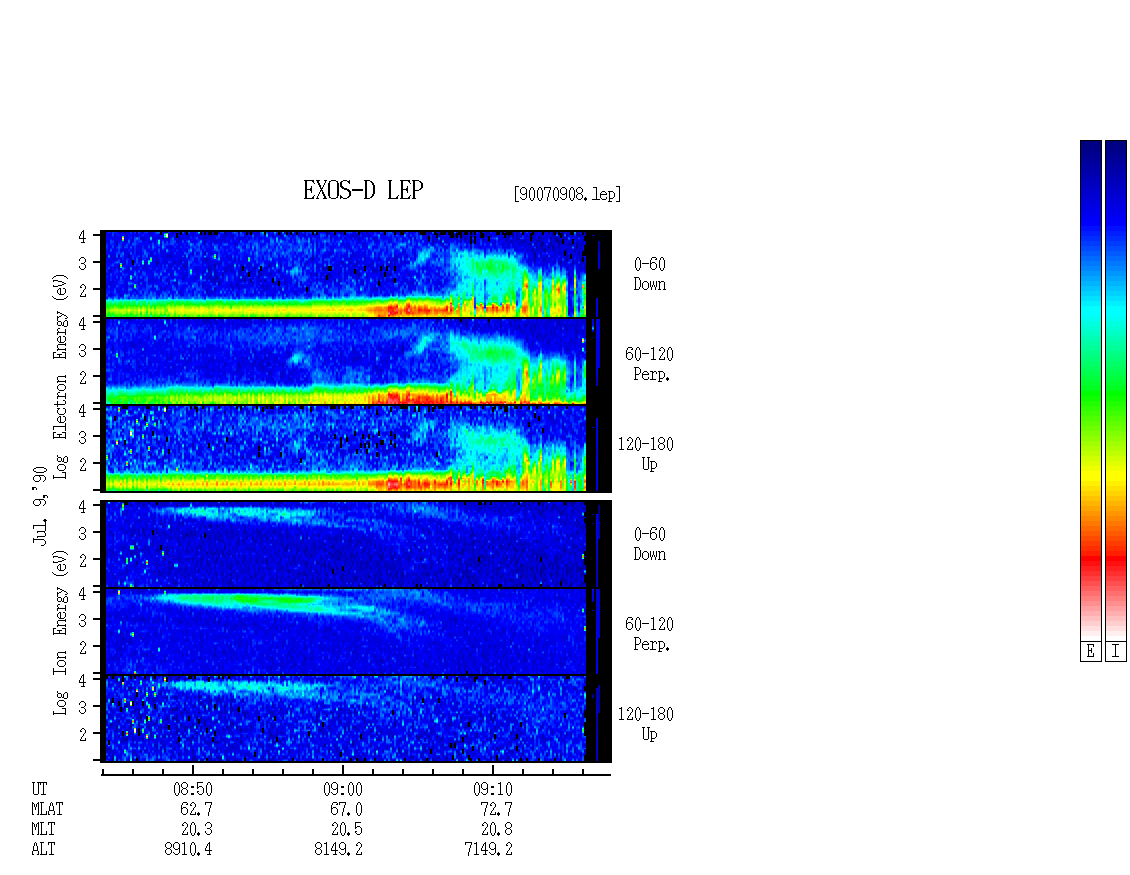Click the MLAT value 62.7
This screenshot has height=875, width=1130.
[196, 809]
